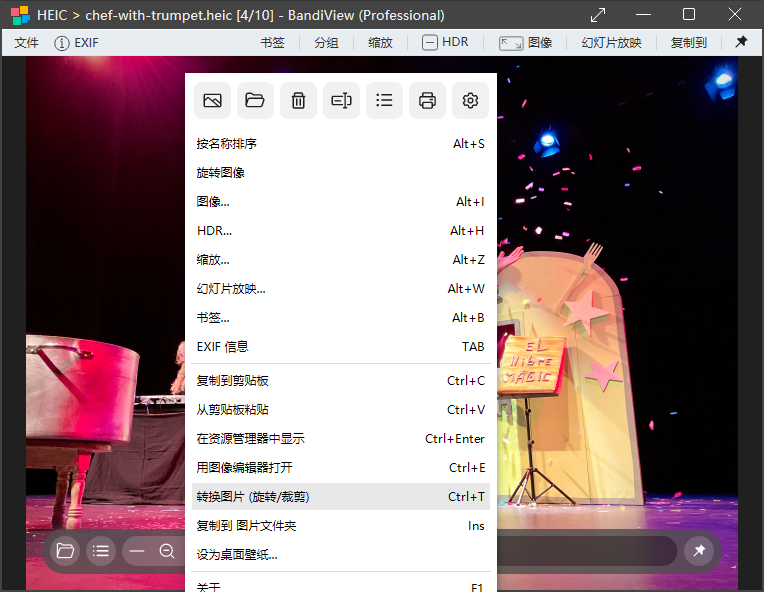Image resolution: width=764 pixels, height=592 pixels.
Task: Click the list icon in popup toolbar
Action: click(384, 100)
